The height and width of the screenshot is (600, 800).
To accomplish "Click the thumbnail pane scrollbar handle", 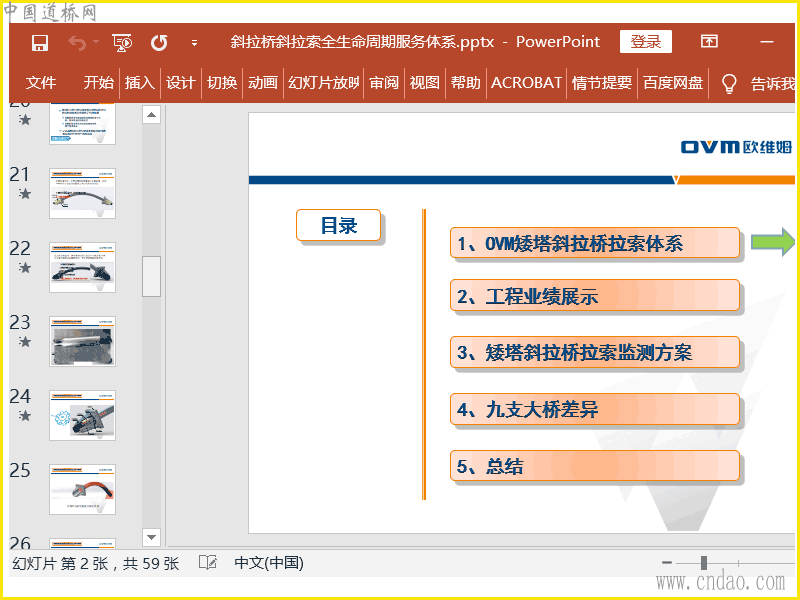I will tap(152, 276).
